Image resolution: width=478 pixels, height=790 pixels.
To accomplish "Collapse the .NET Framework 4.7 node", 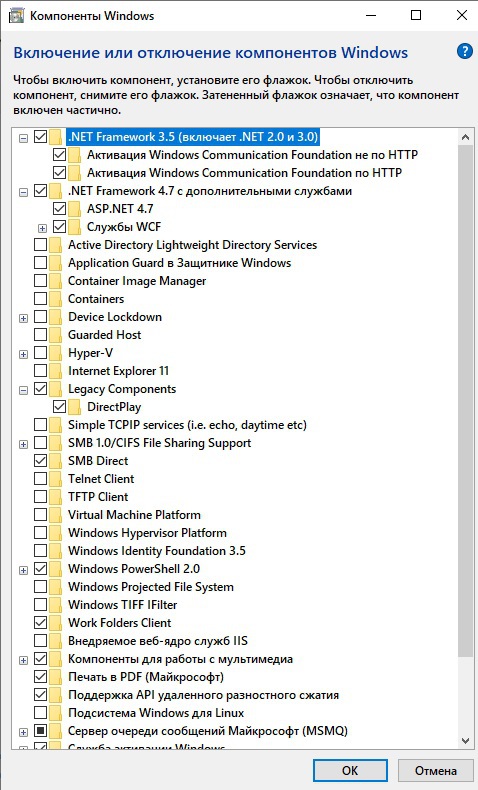I will pos(23,192).
